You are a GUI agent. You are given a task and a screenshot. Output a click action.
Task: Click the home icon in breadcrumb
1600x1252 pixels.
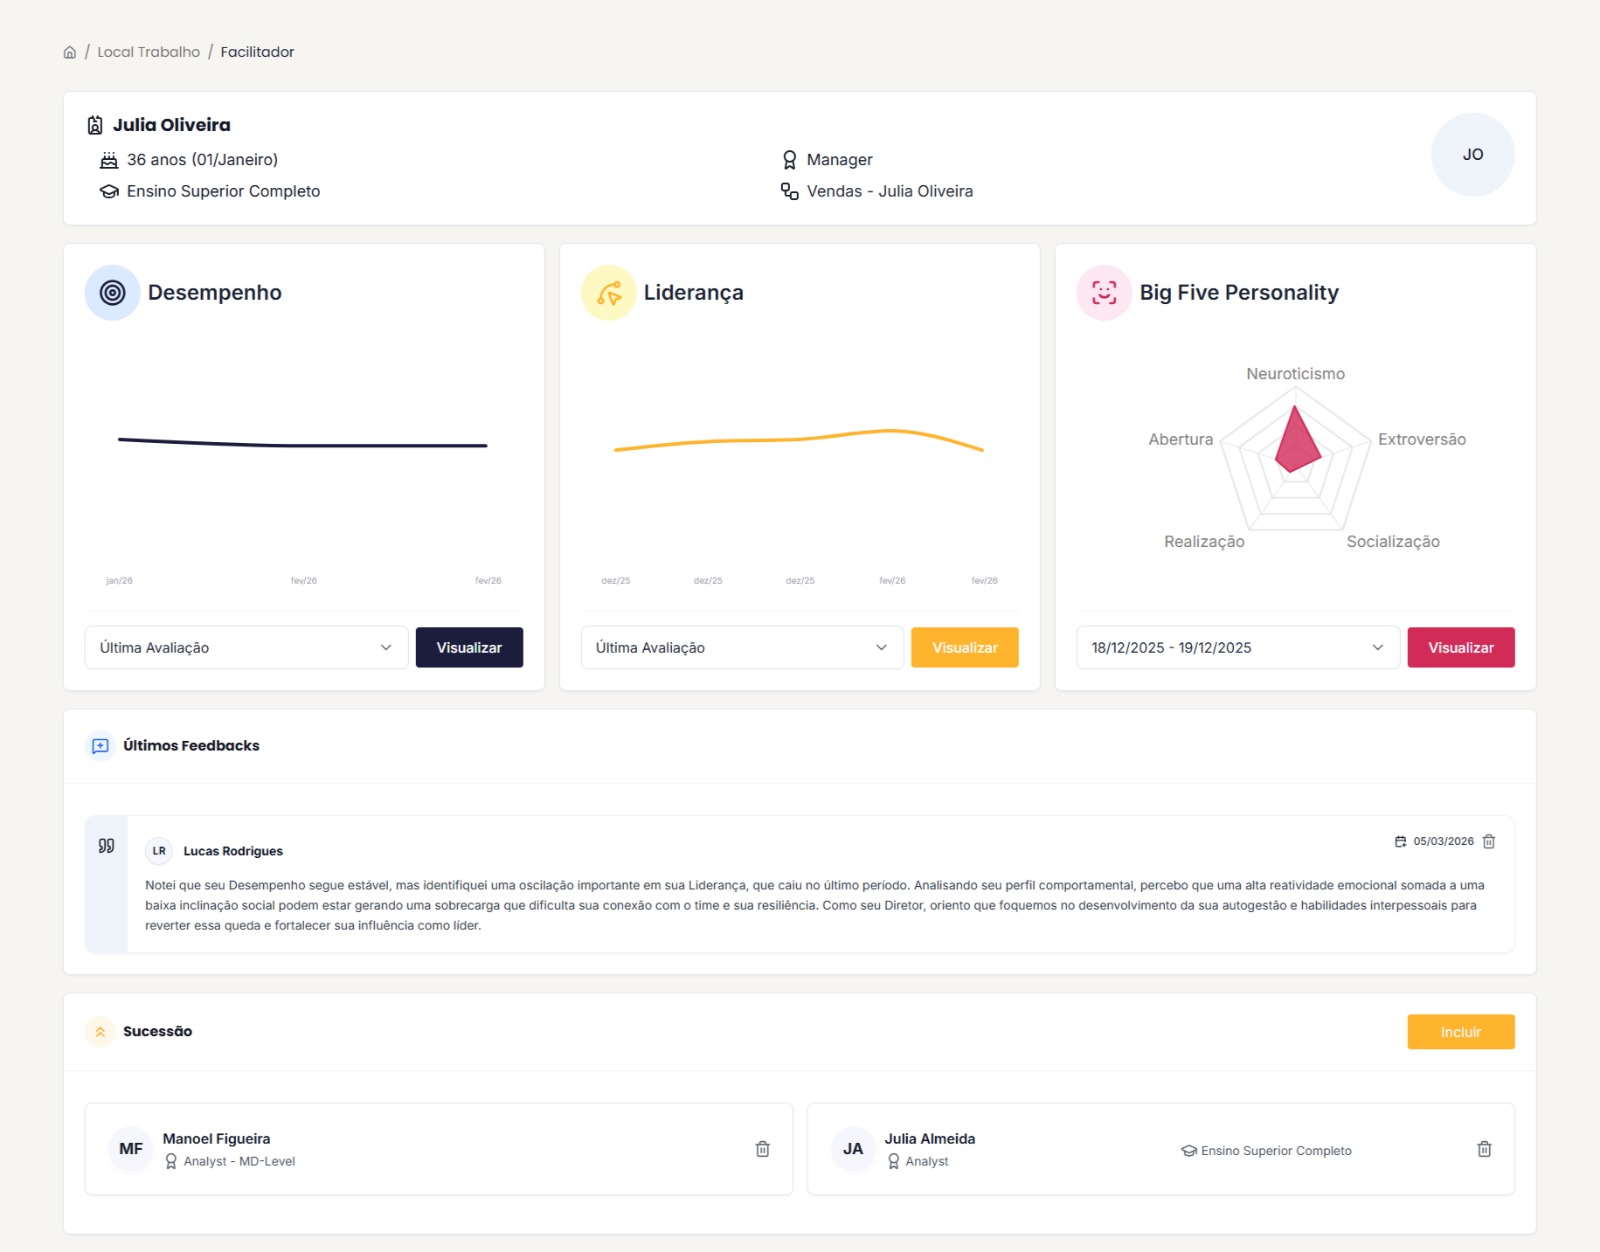tap(69, 52)
